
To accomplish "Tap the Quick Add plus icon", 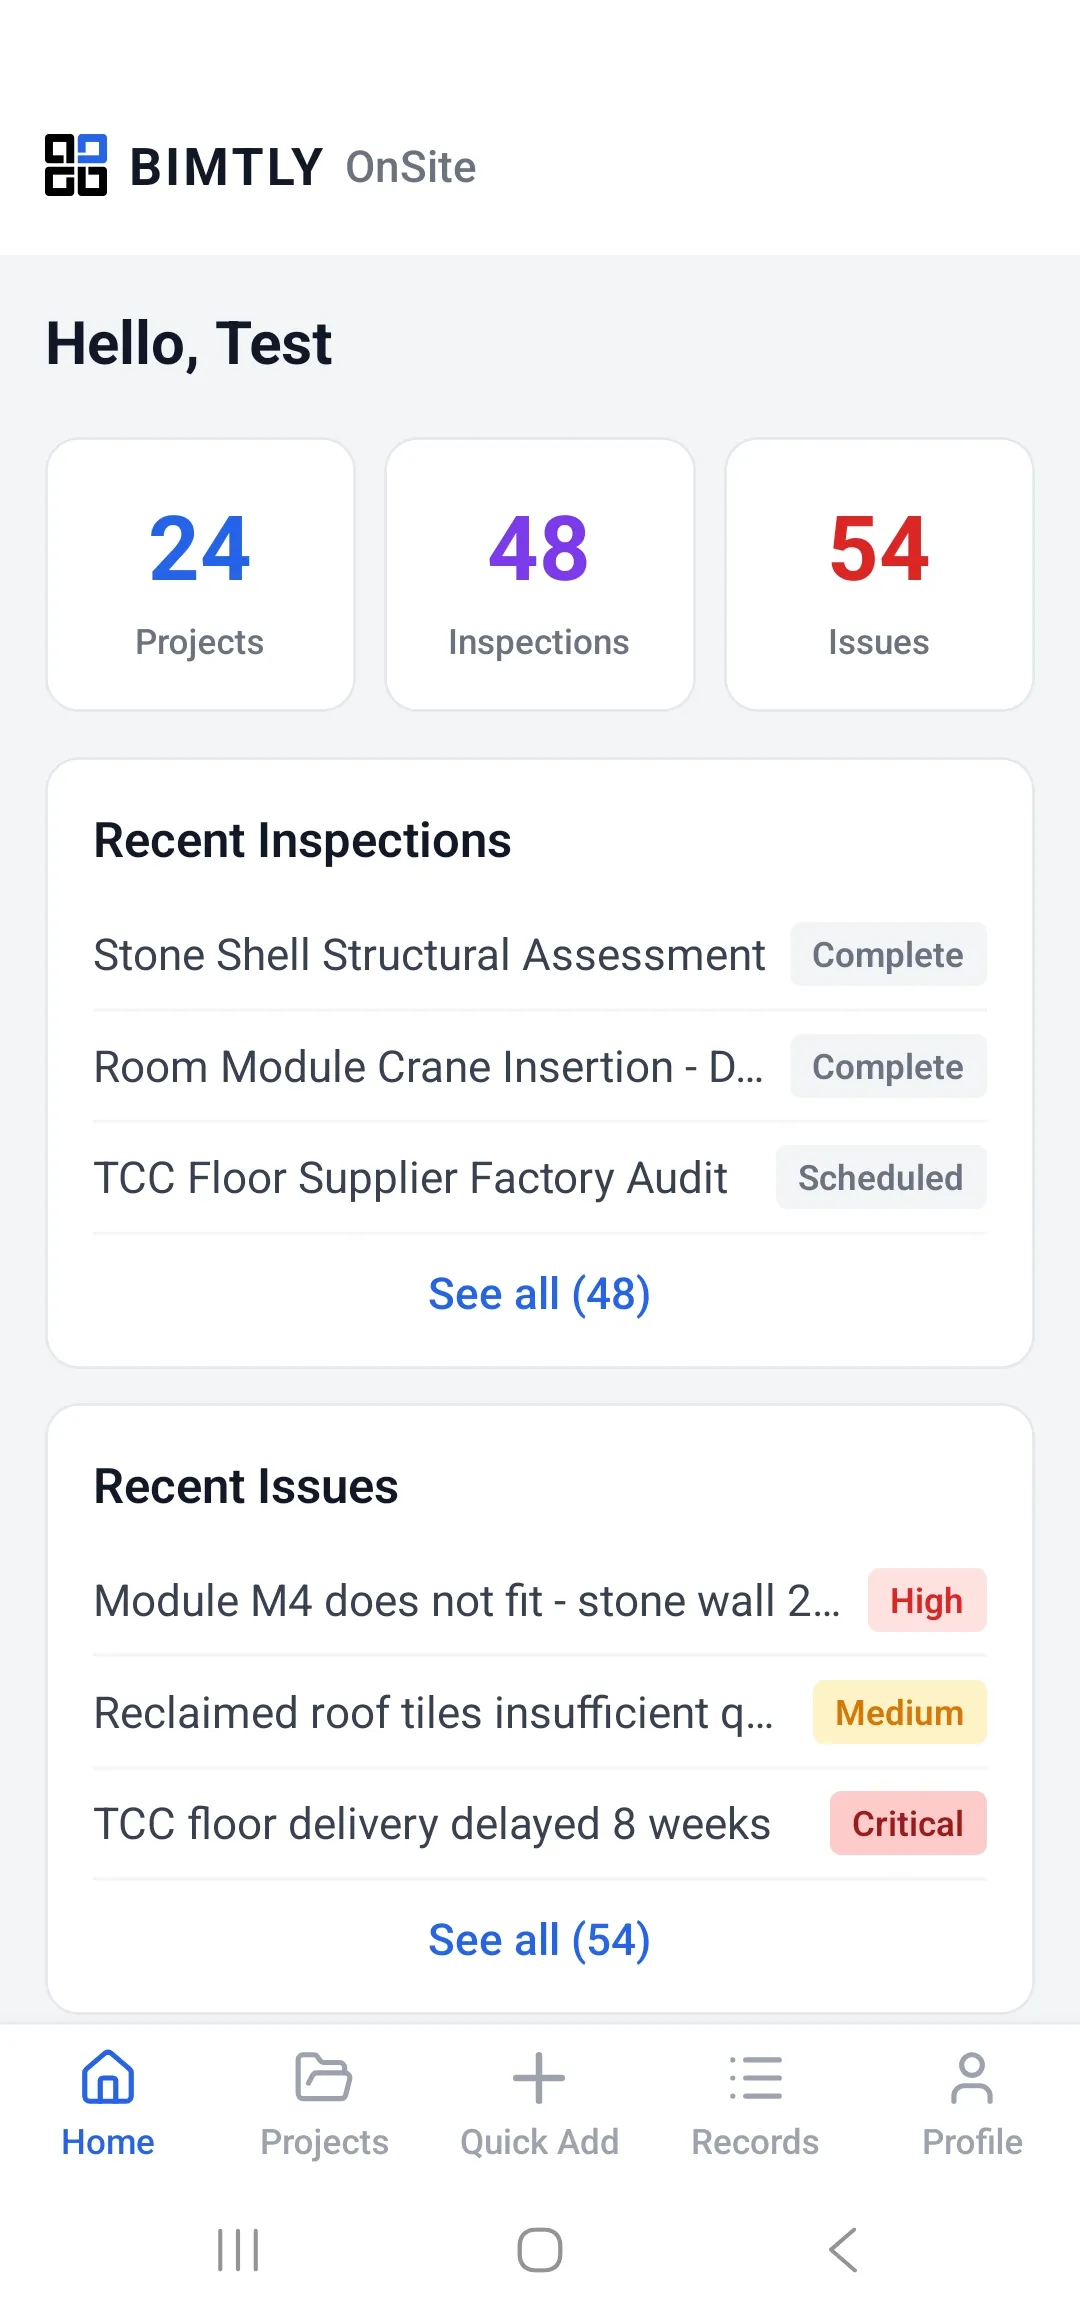I will [539, 2078].
